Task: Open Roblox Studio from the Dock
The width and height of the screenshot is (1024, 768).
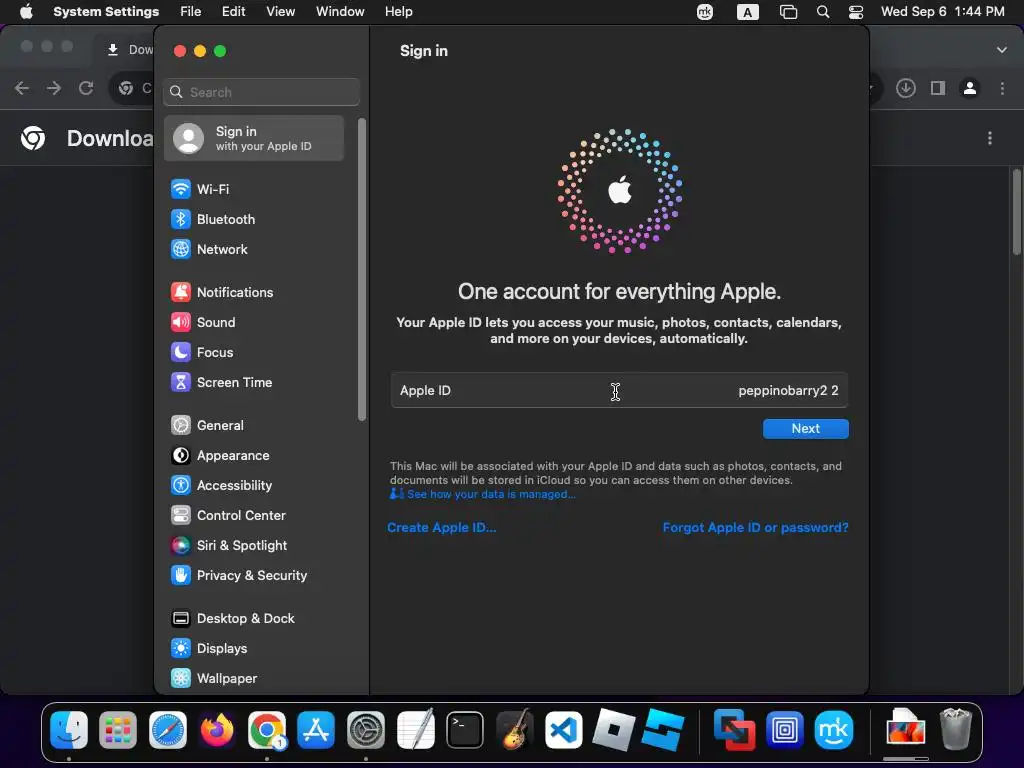Action: [x=663, y=730]
